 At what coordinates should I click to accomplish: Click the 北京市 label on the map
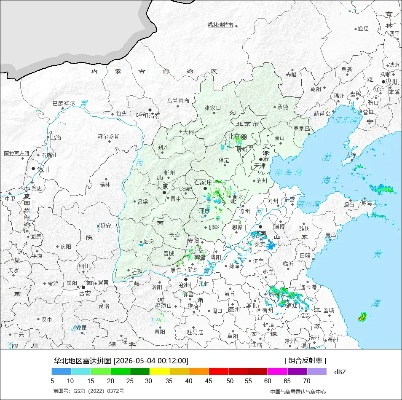tap(248, 124)
